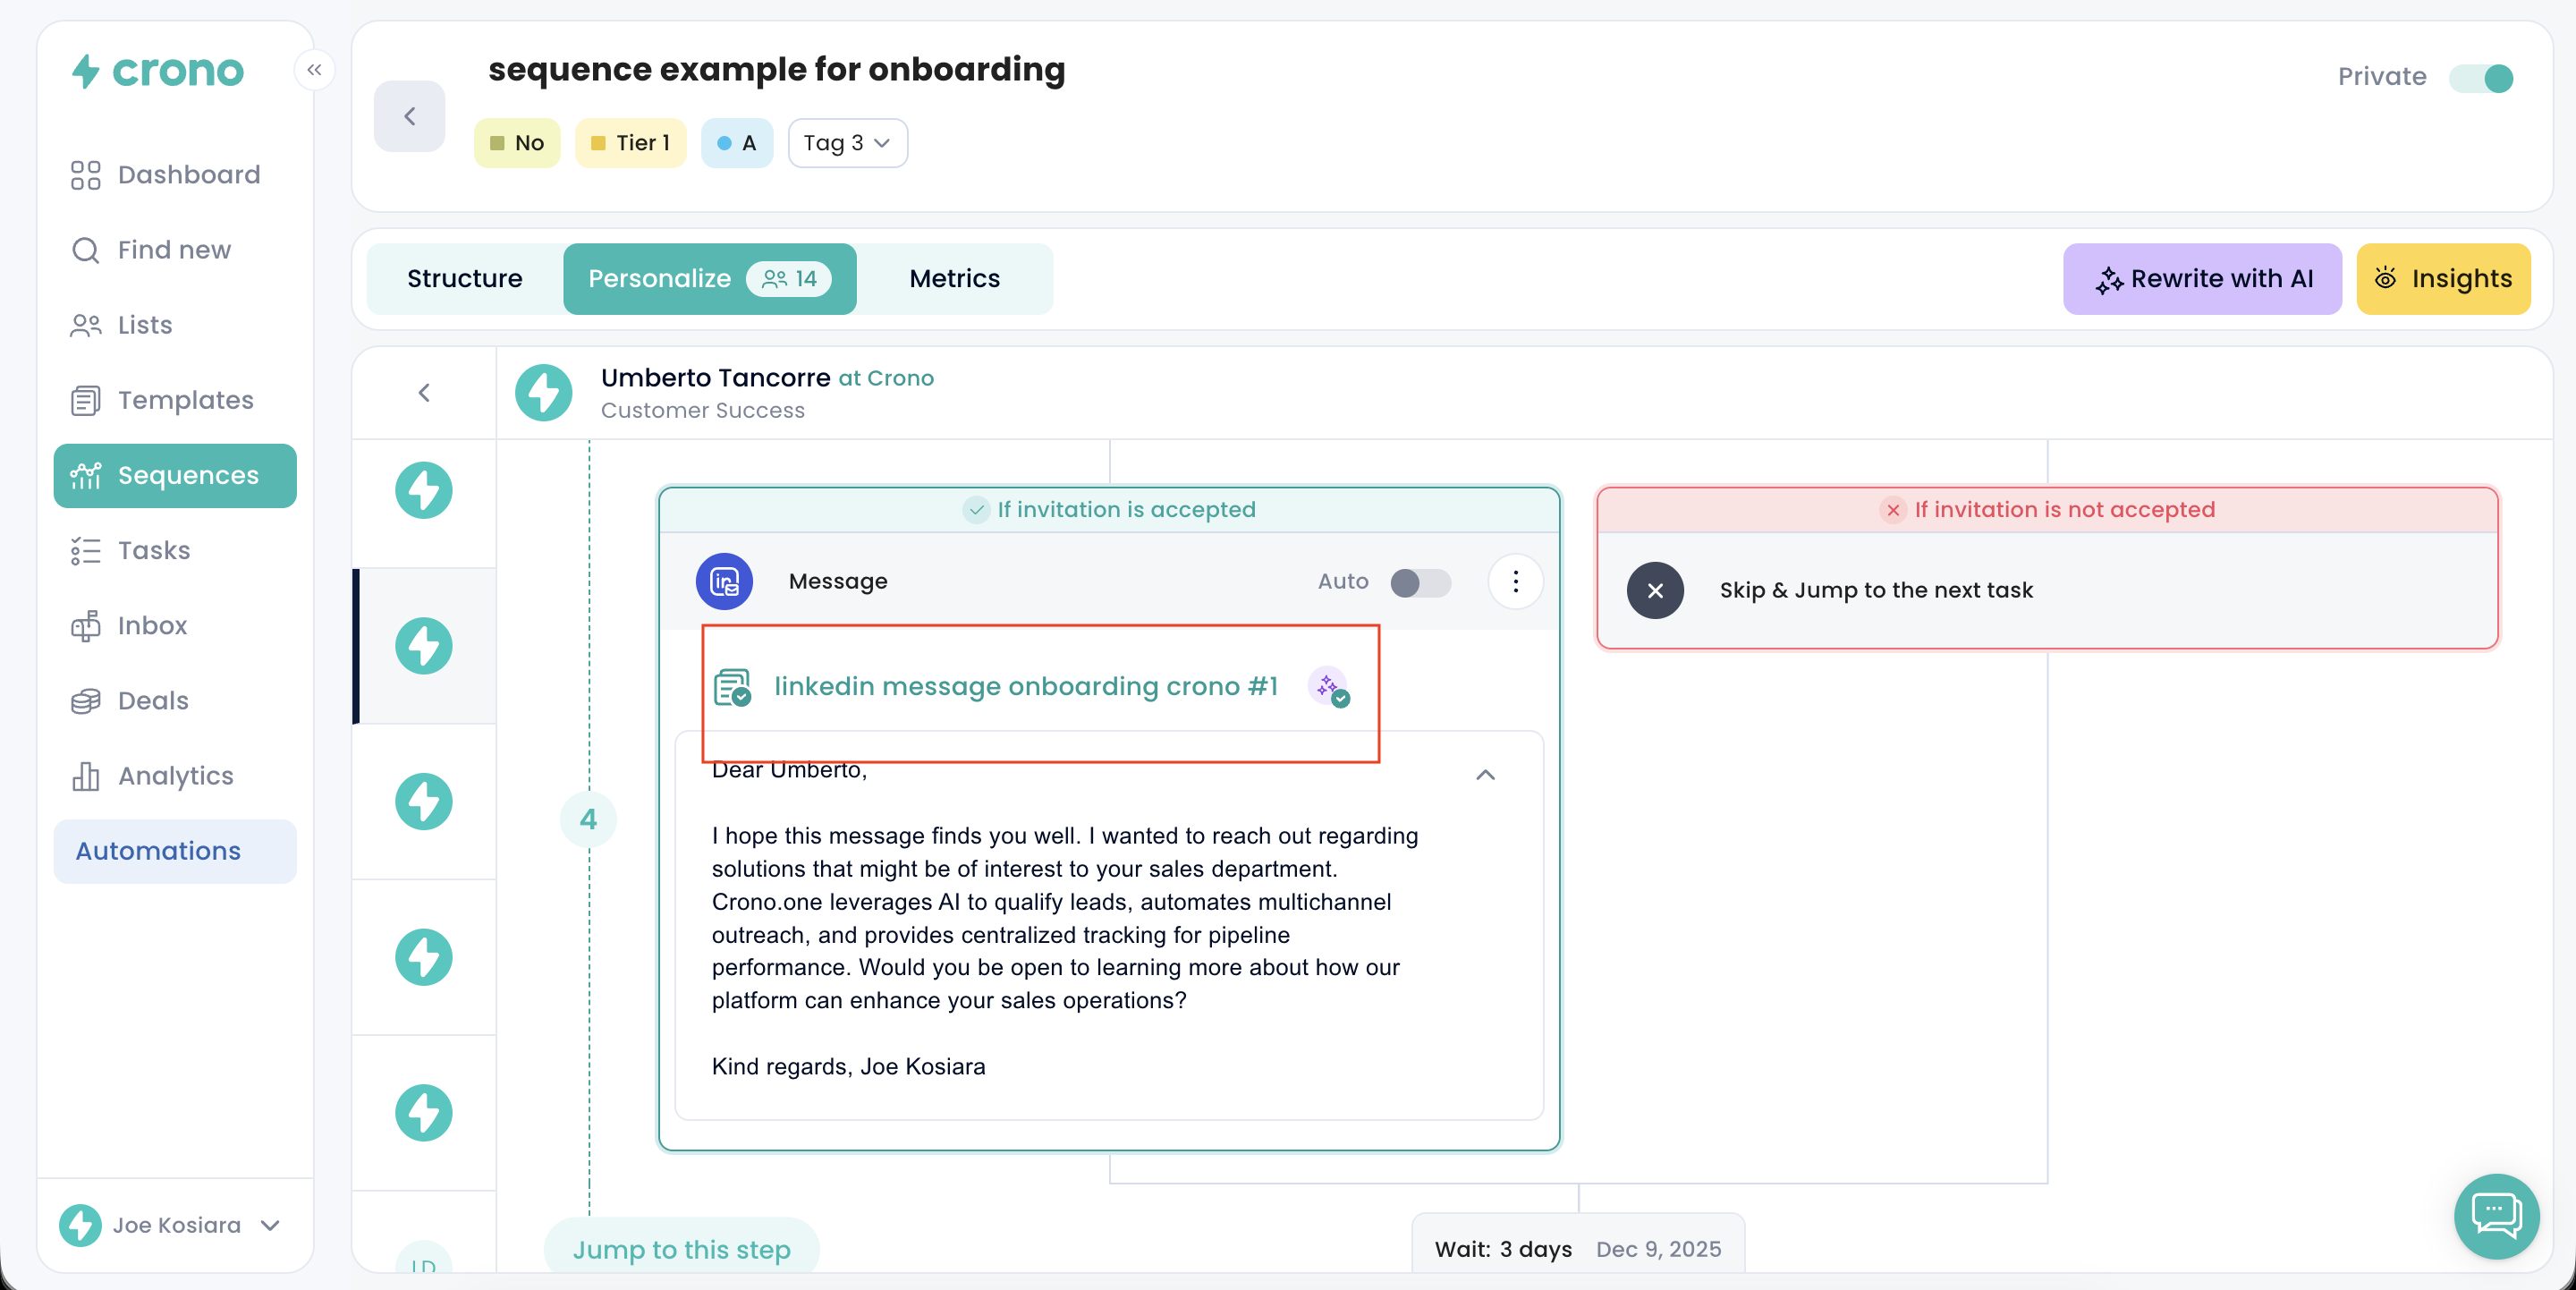2576x1290 pixels.
Task: Click the collapse sidebar double-chevron icon
Action: [x=314, y=70]
